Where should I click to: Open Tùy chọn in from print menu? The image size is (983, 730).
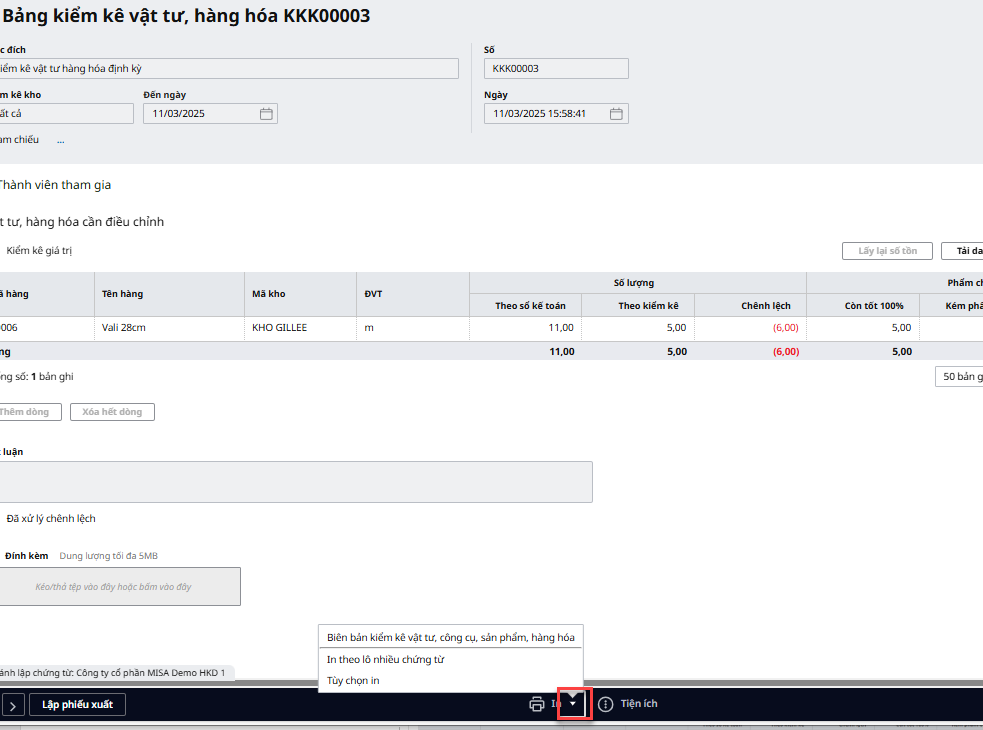tap(353, 681)
